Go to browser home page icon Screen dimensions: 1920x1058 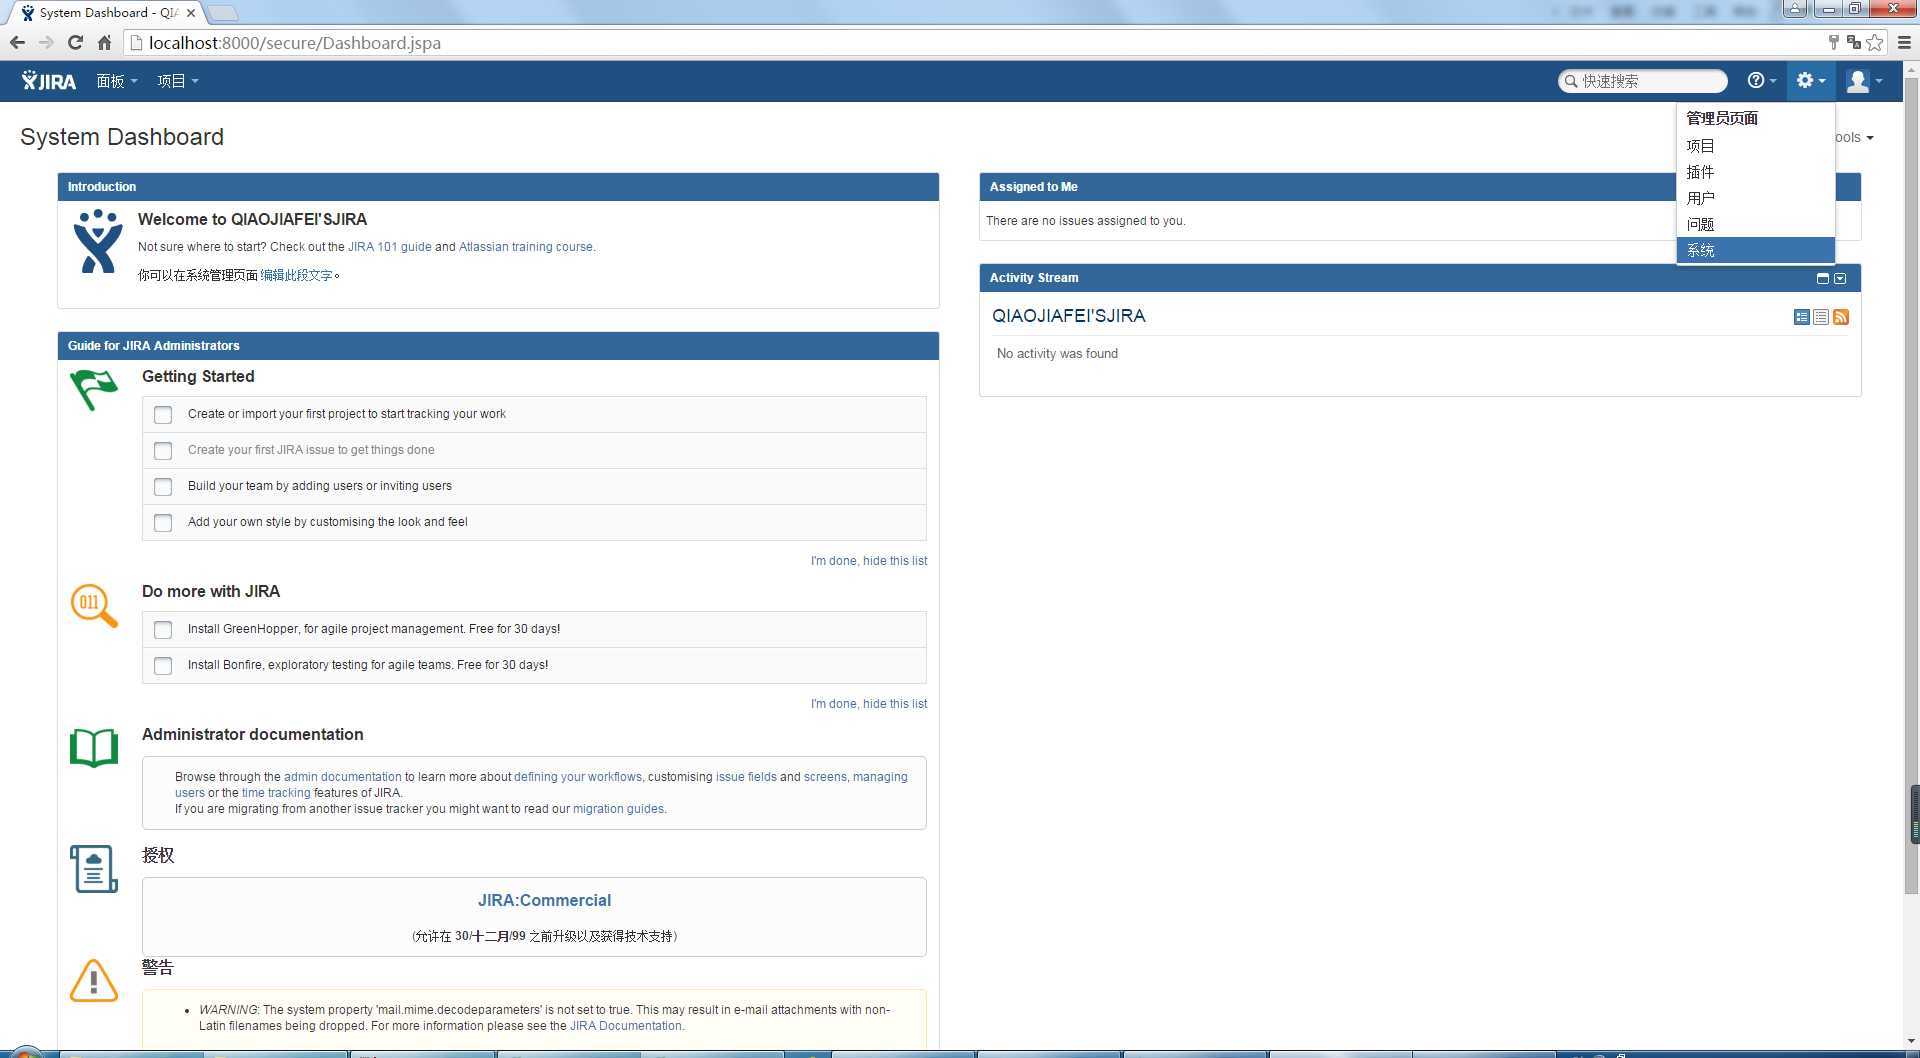pos(104,43)
